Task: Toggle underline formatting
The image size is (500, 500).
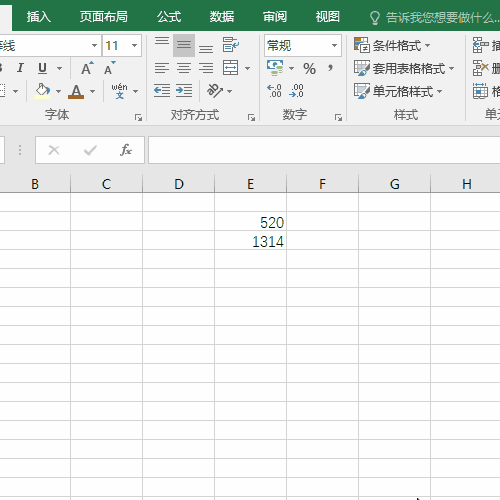Action: coord(42,68)
